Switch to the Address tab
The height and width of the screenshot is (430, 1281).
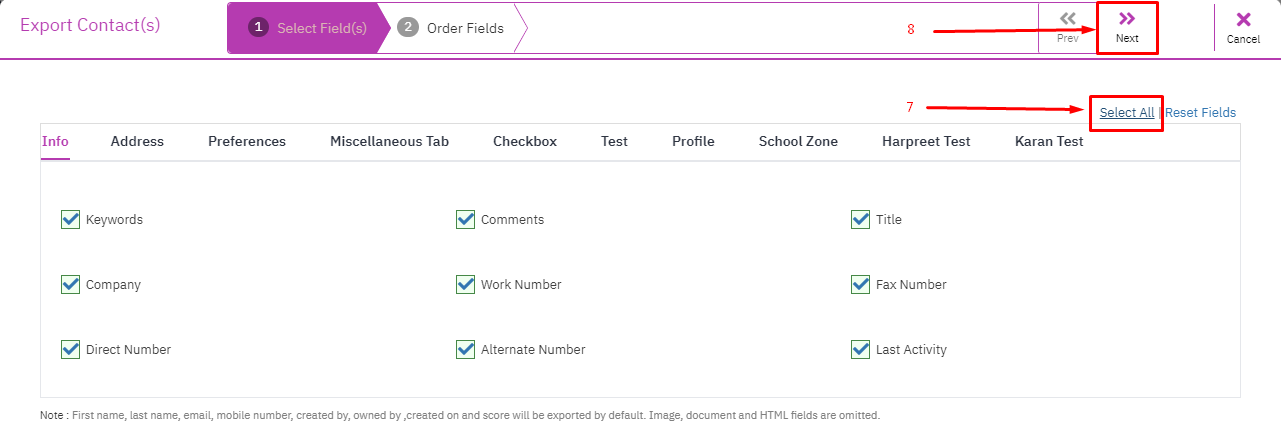click(137, 141)
